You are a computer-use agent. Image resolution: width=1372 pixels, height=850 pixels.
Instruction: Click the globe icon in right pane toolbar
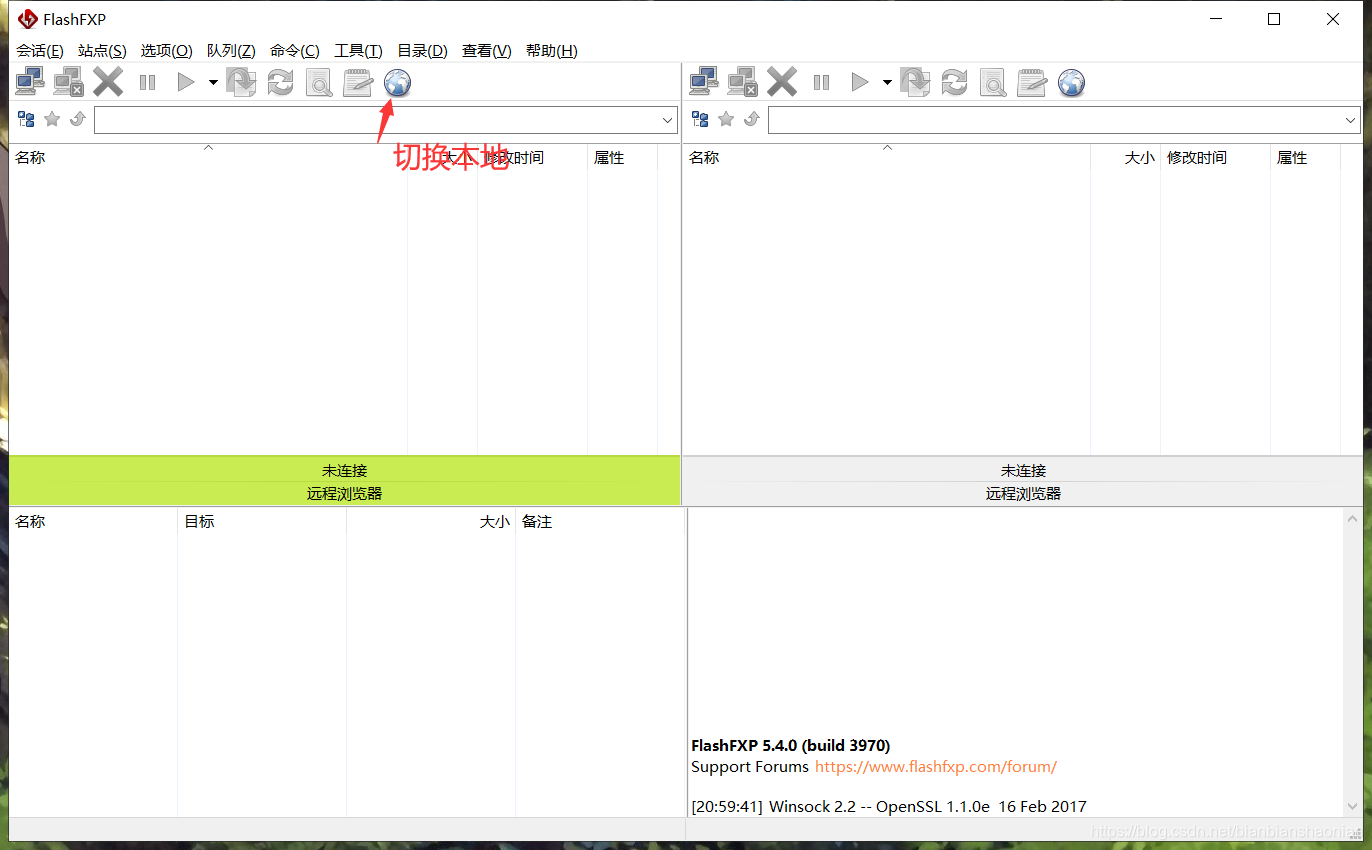pos(1071,82)
